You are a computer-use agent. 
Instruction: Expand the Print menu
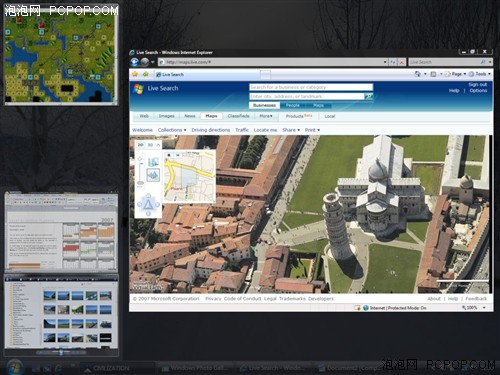pos(312,130)
